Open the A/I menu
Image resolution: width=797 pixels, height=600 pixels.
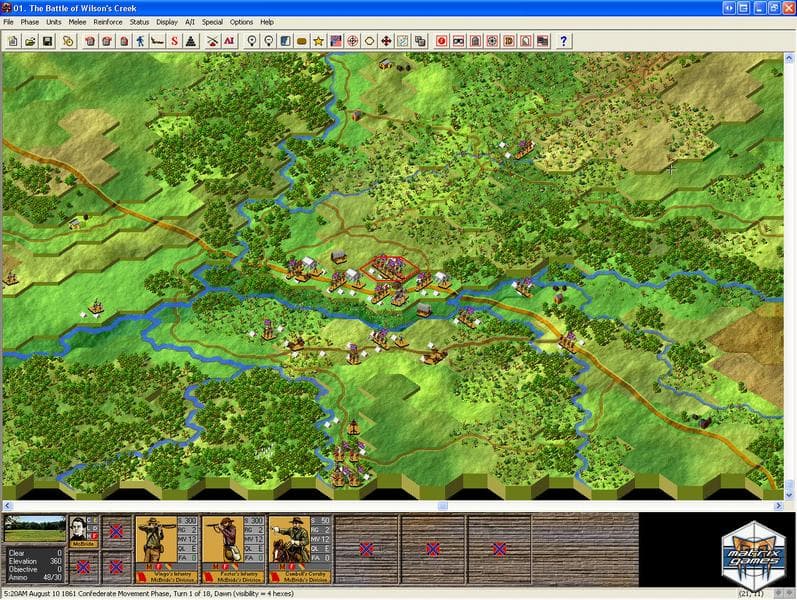pos(190,22)
